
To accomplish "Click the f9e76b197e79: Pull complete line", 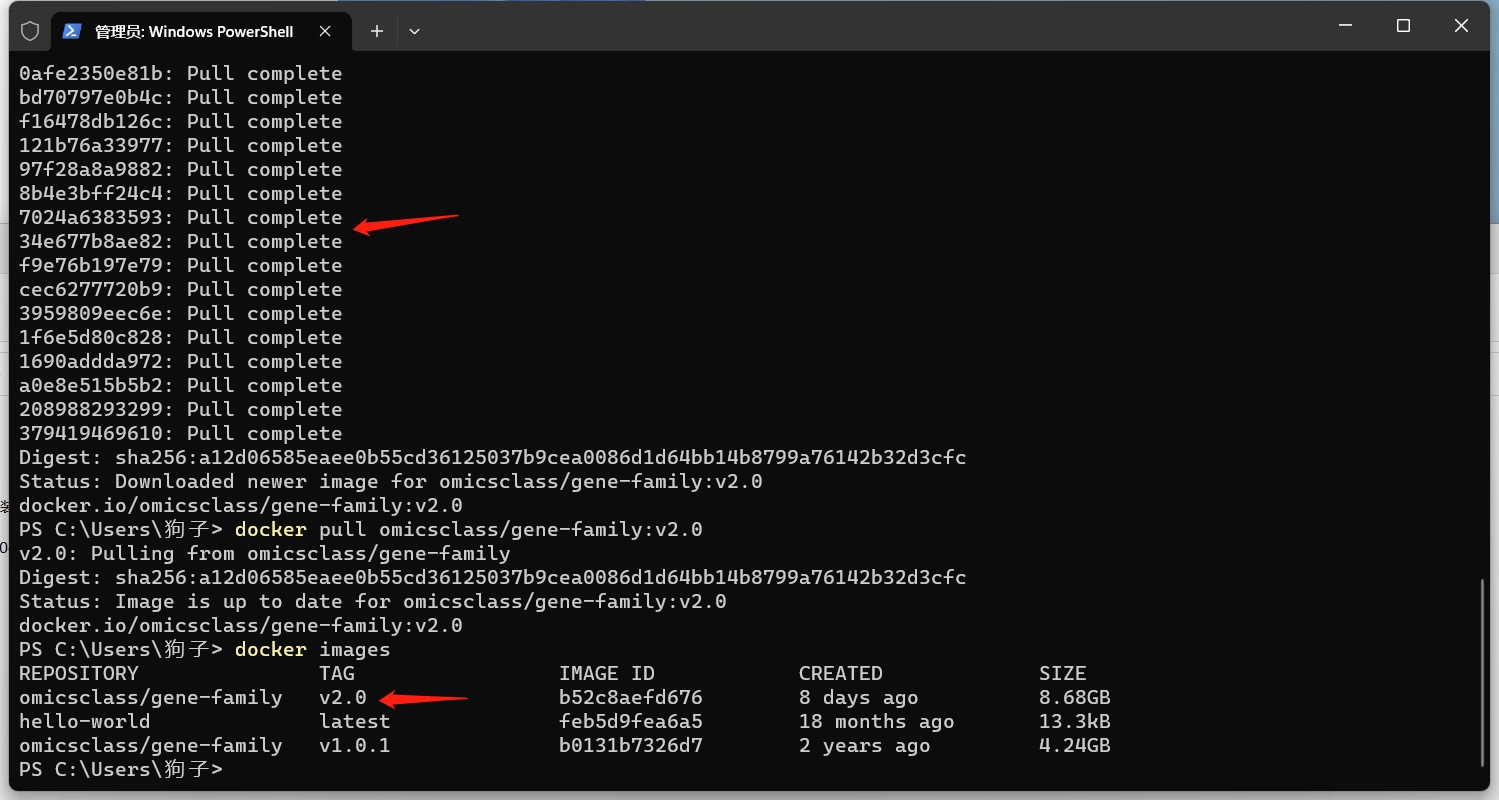I will (180, 266).
